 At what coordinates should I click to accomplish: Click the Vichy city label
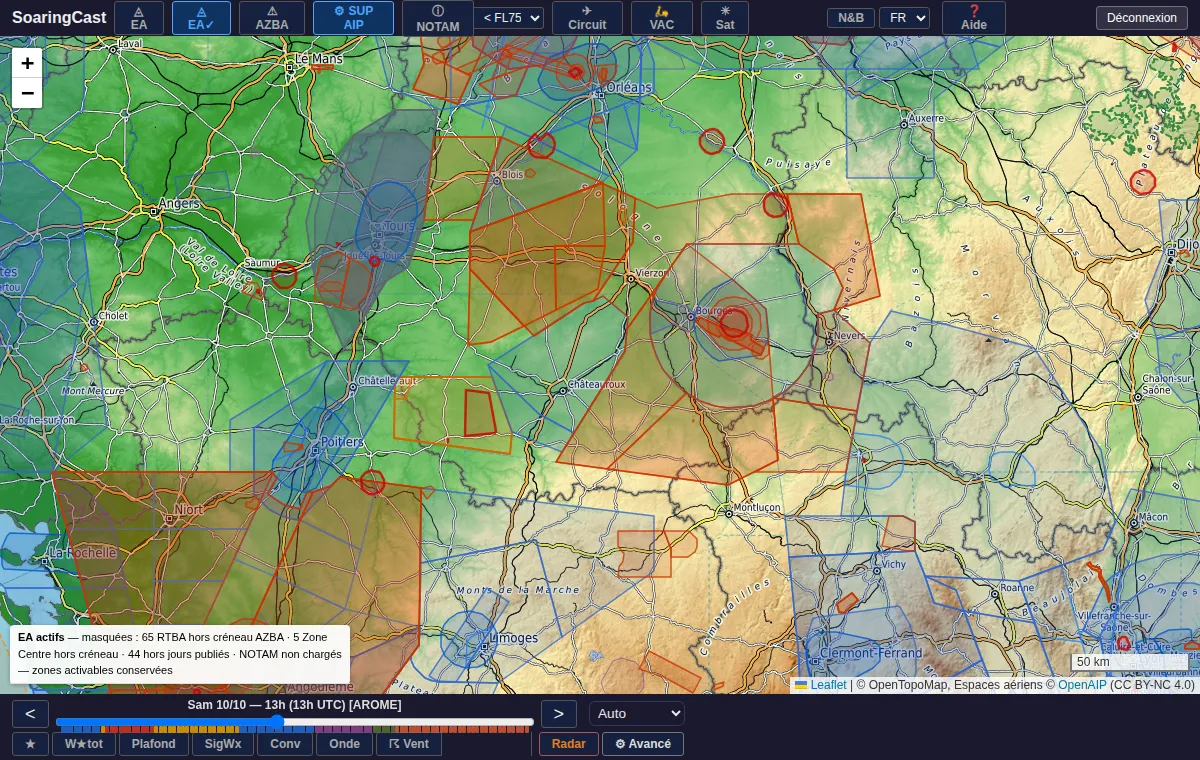[x=894, y=565]
